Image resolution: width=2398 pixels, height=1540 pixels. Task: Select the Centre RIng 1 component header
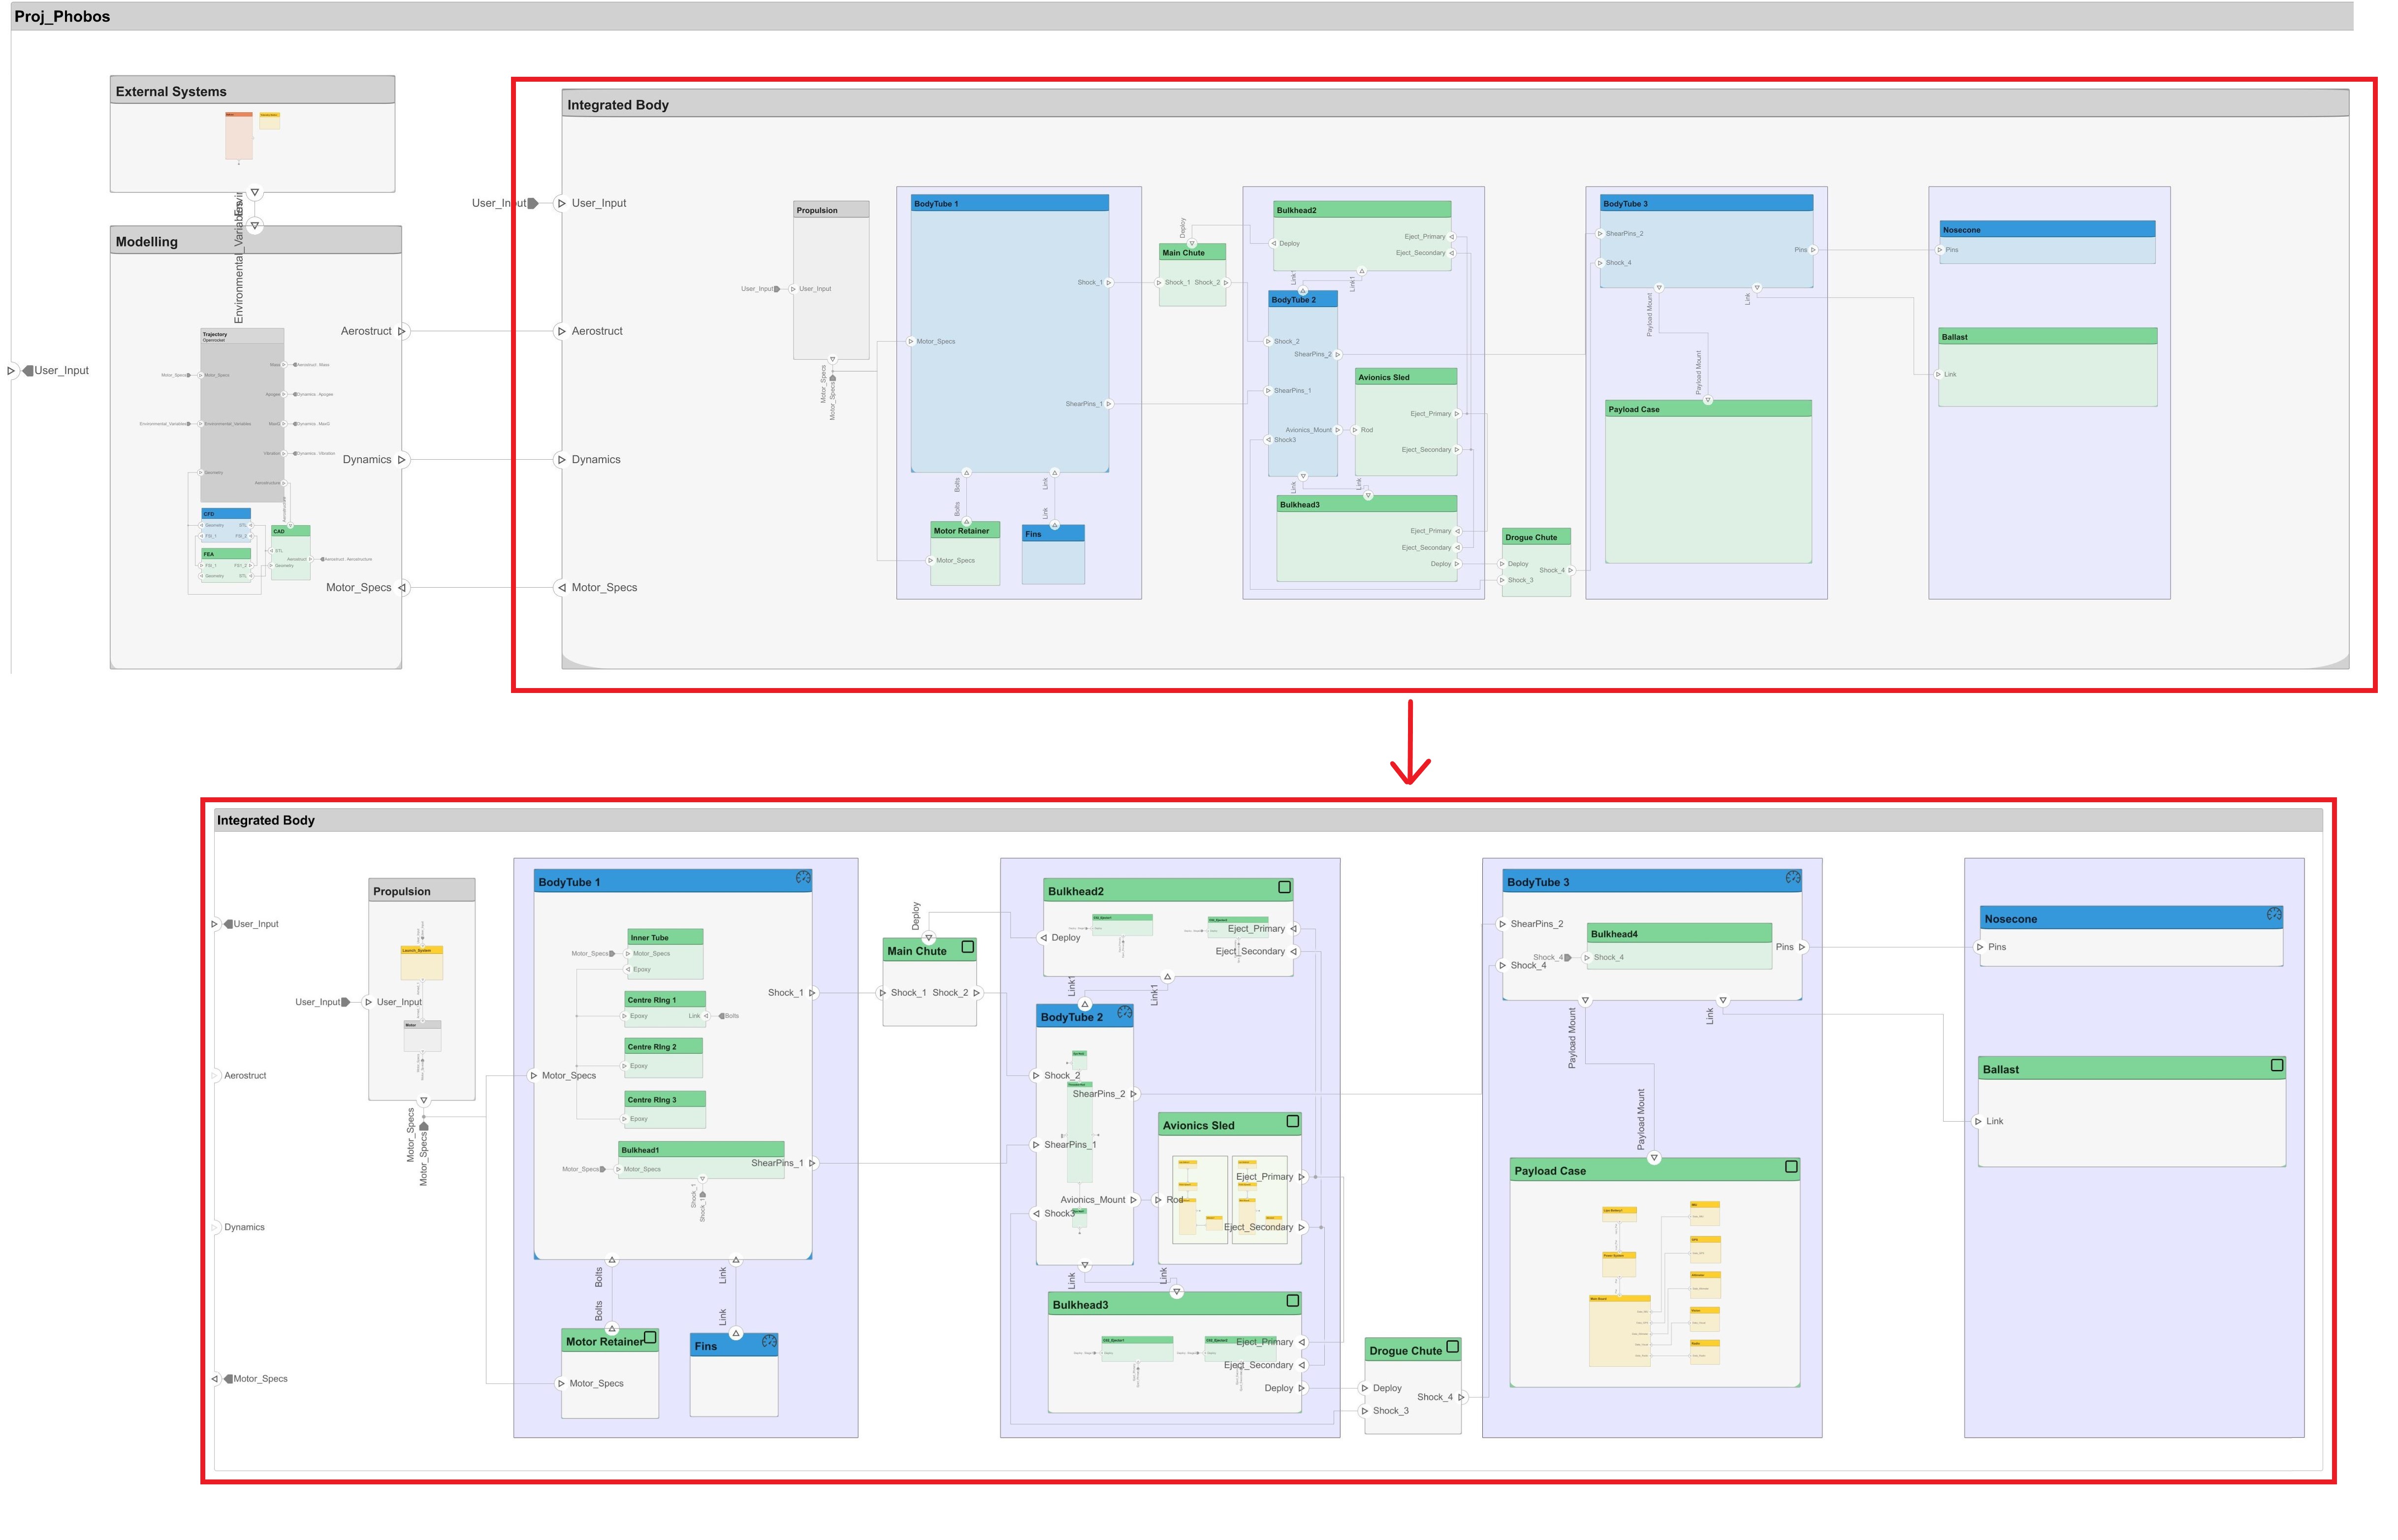[x=665, y=999]
